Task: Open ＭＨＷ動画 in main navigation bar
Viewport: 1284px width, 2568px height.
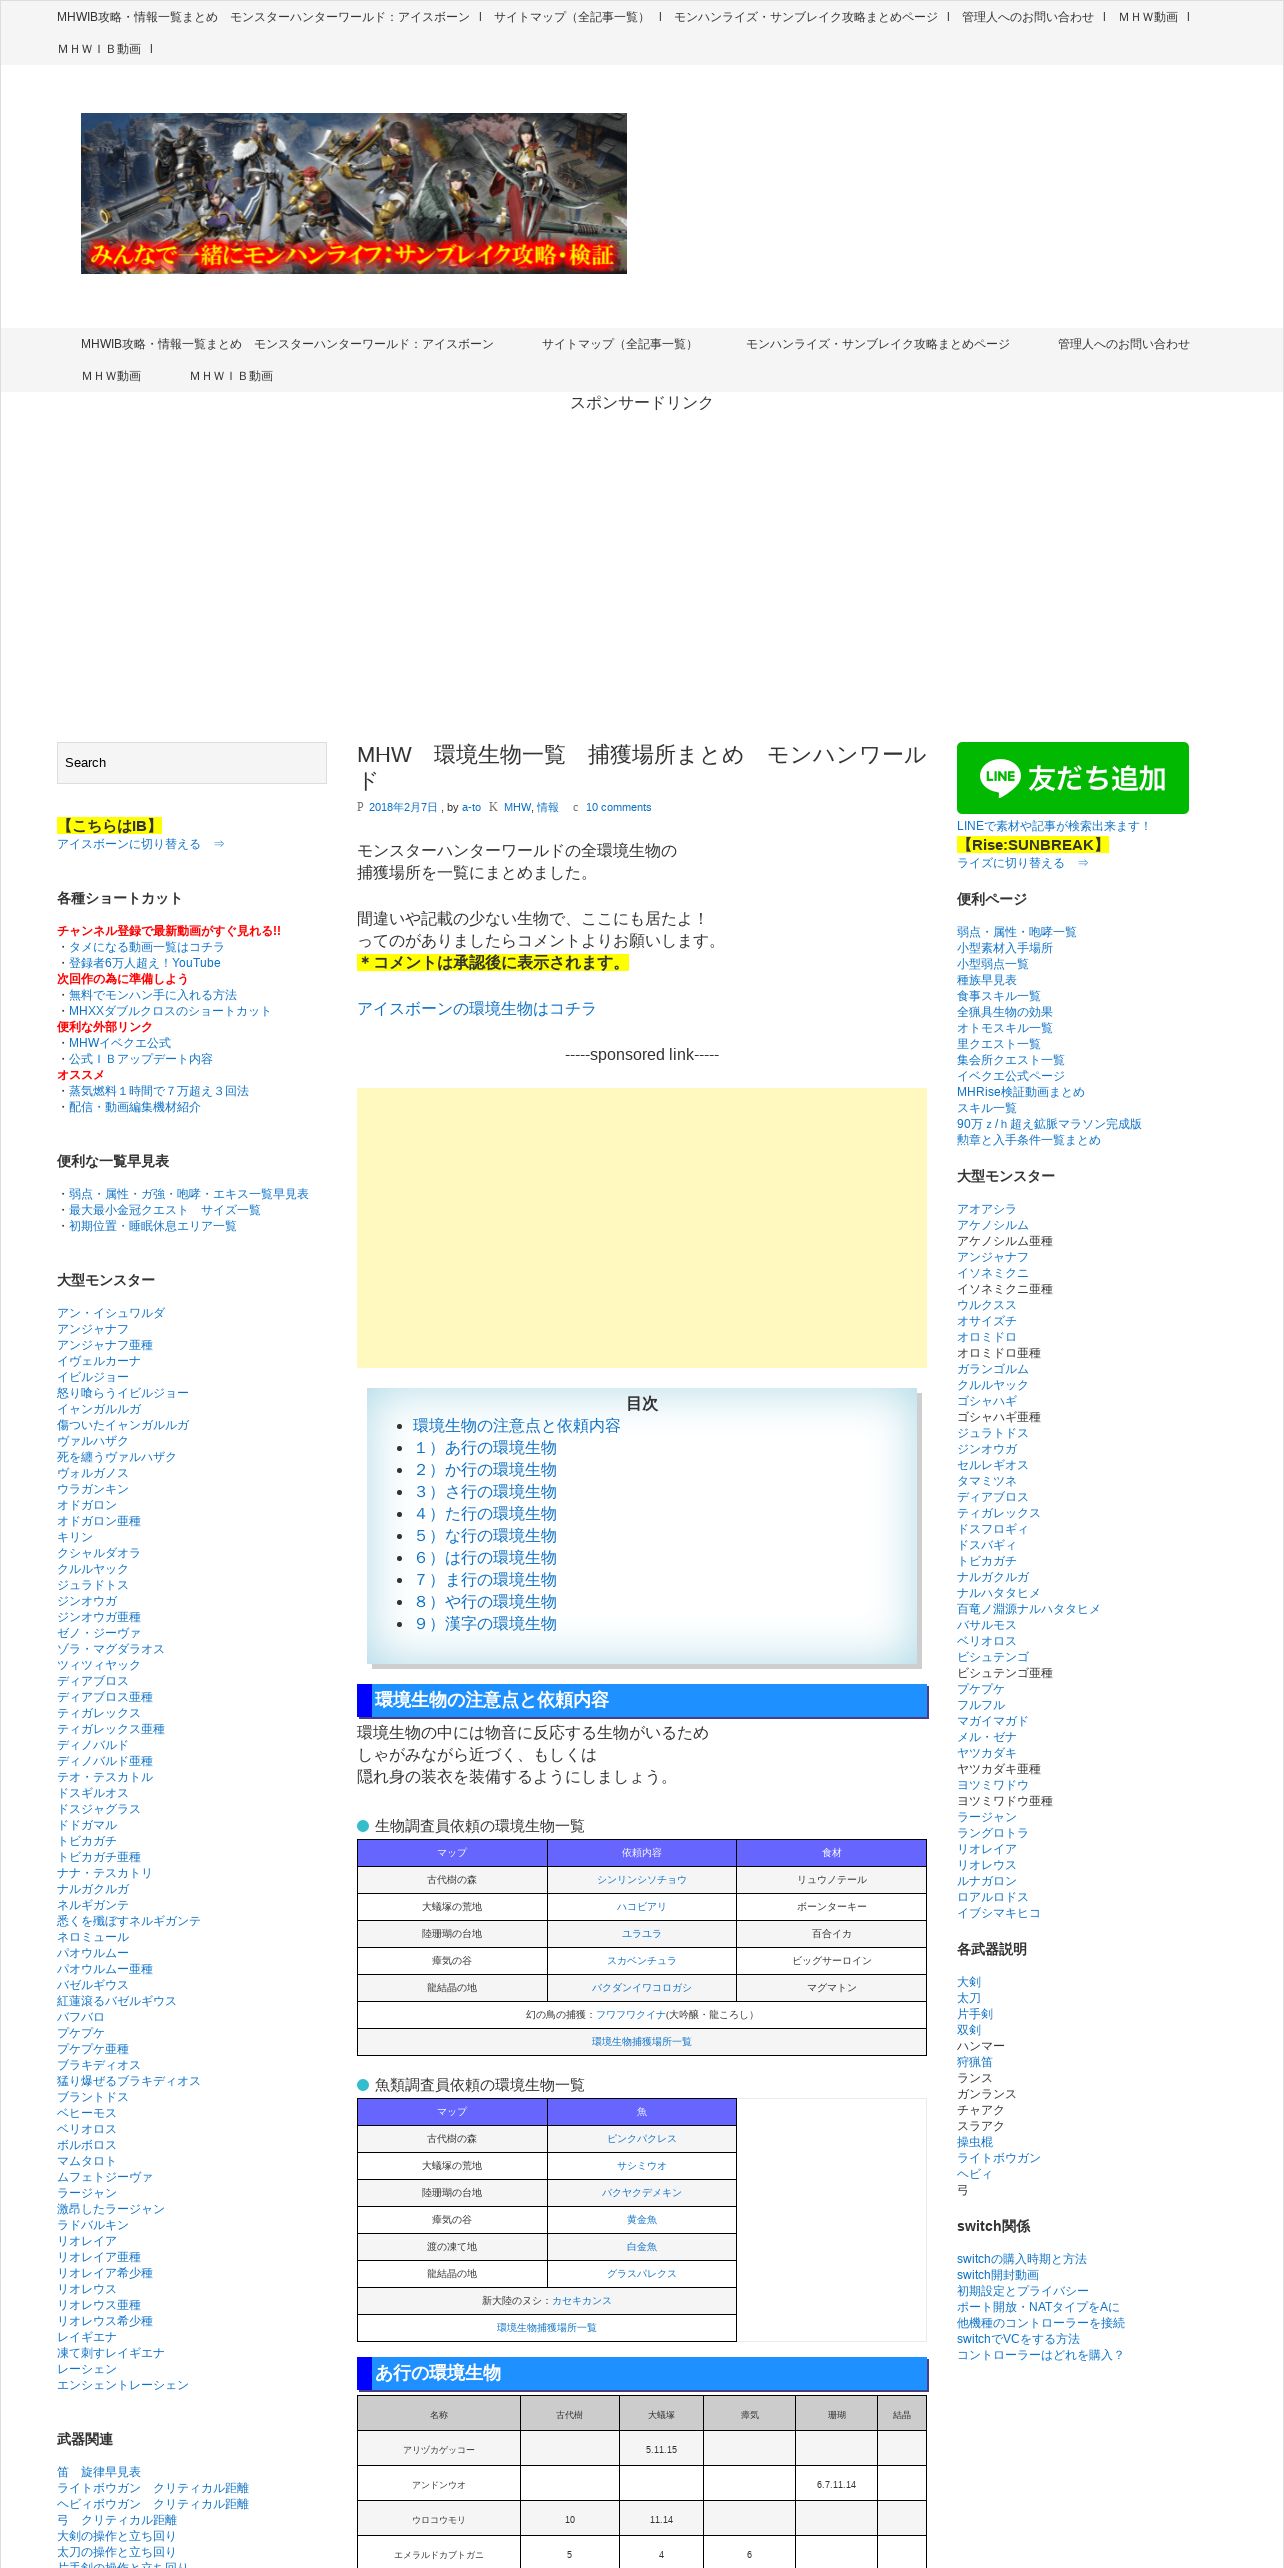Action: click(x=111, y=376)
